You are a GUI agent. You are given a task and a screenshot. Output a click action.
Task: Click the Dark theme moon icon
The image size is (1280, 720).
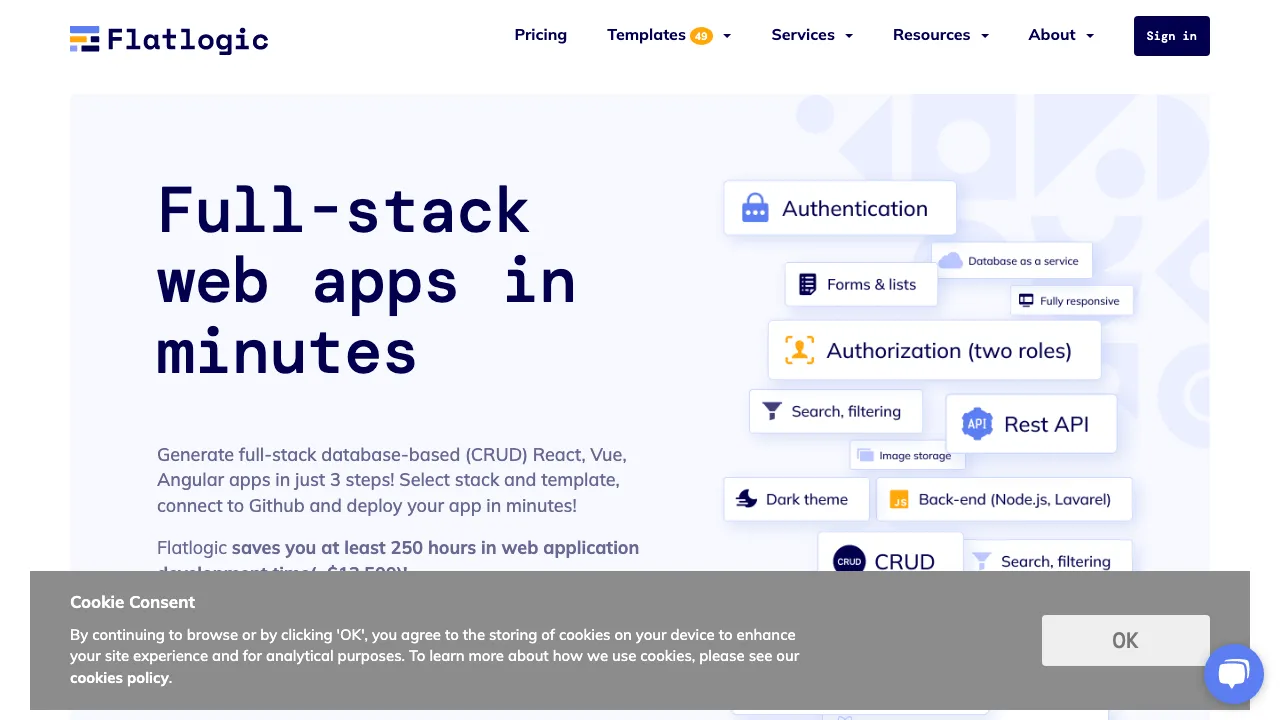point(746,499)
